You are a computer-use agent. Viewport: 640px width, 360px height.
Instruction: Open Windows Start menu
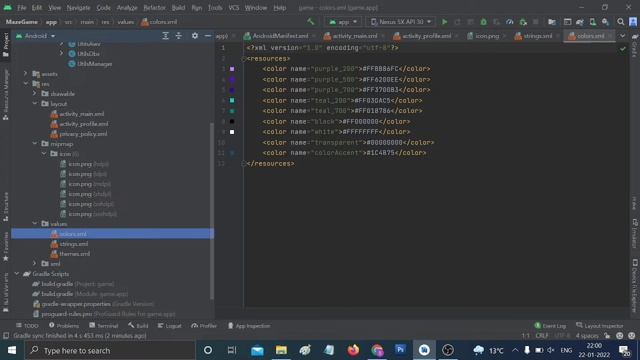pyautogui.click(x=12, y=350)
